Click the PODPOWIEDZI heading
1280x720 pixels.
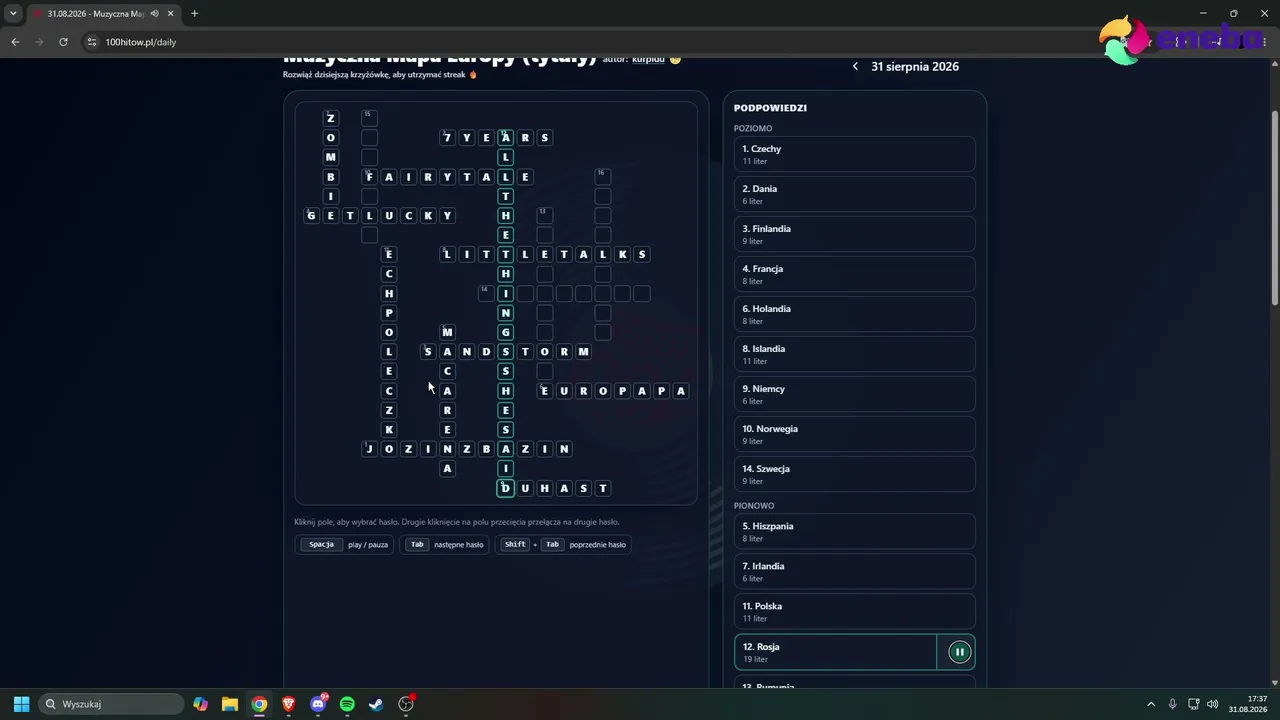pyautogui.click(x=770, y=108)
